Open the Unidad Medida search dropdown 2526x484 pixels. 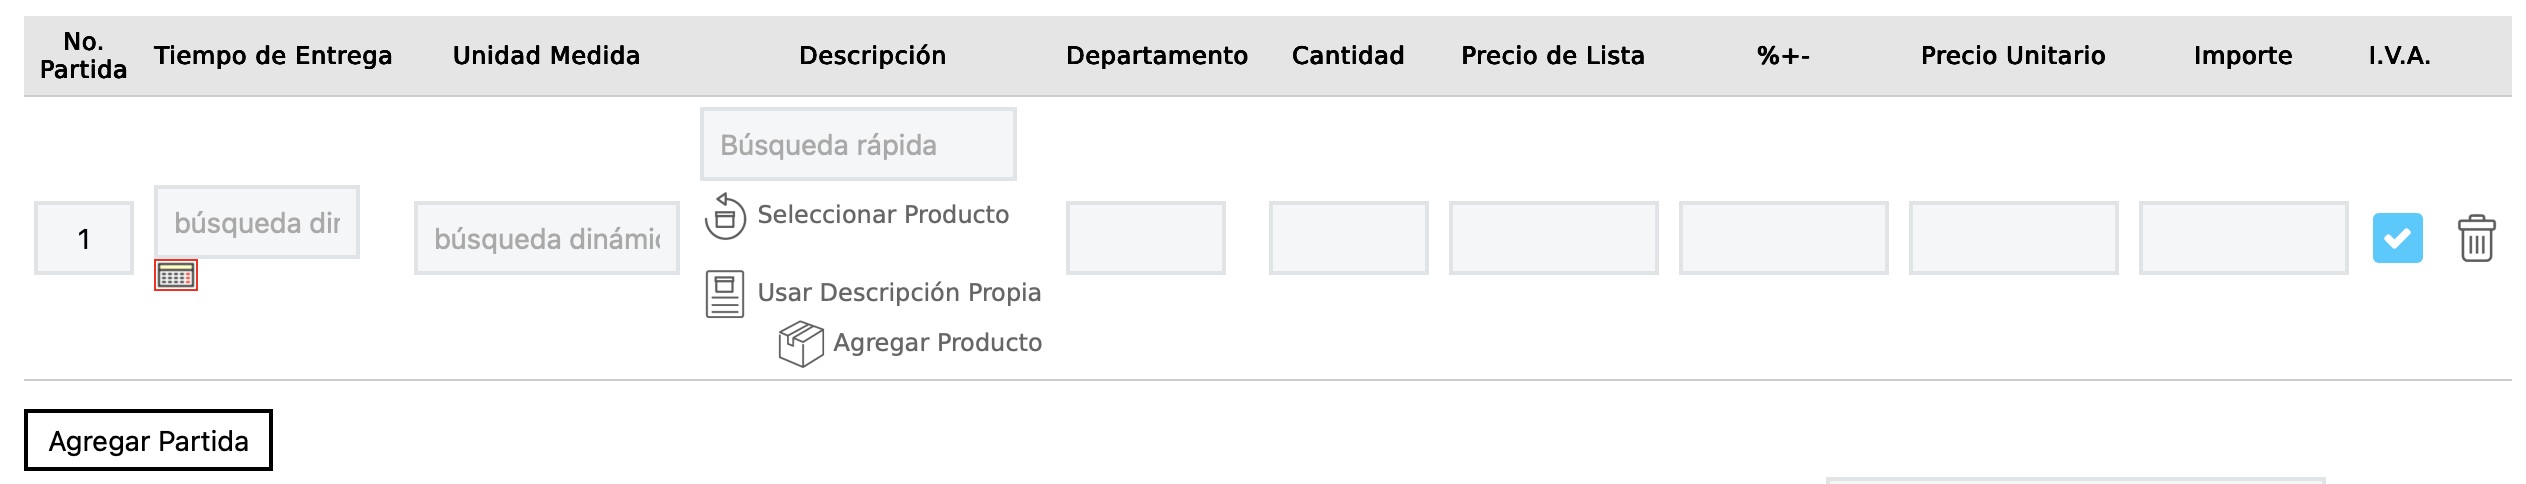[547, 238]
